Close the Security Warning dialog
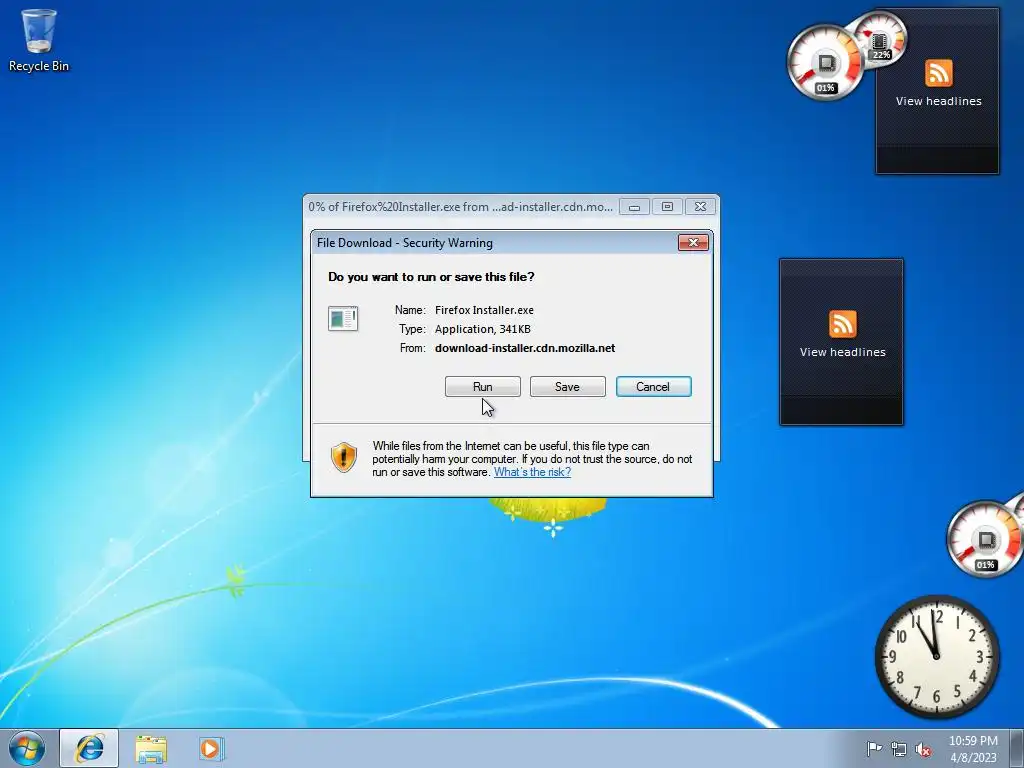This screenshot has width=1024, height=768. [x=693, y=243]
